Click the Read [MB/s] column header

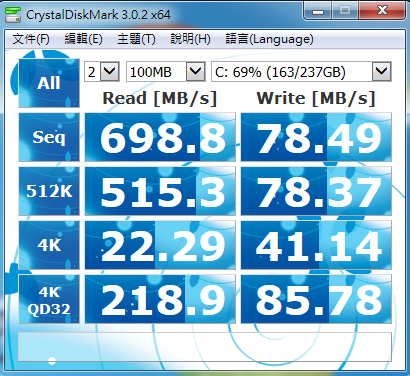pos(160,98)
